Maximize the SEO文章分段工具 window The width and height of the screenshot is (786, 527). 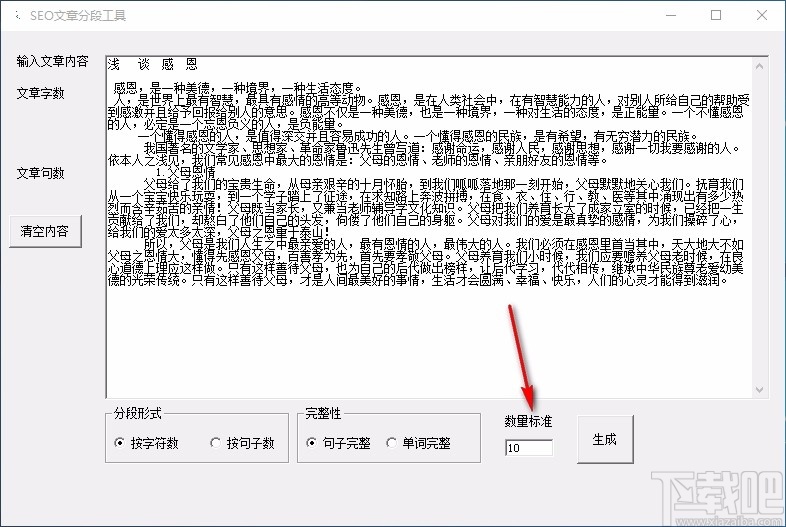[x=716, y=15]
